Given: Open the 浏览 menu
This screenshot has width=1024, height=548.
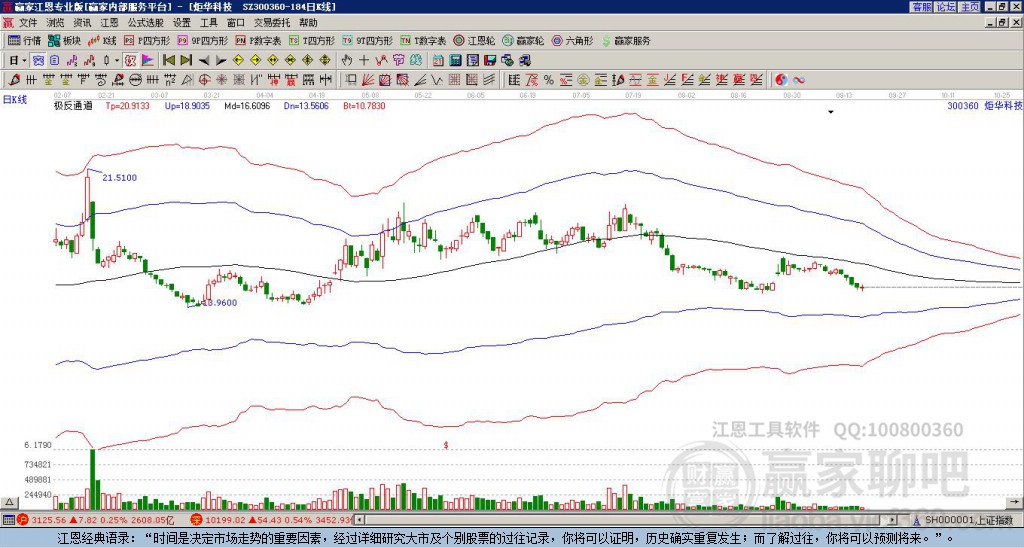Looking at the screenshot, I should coord(56,23).
